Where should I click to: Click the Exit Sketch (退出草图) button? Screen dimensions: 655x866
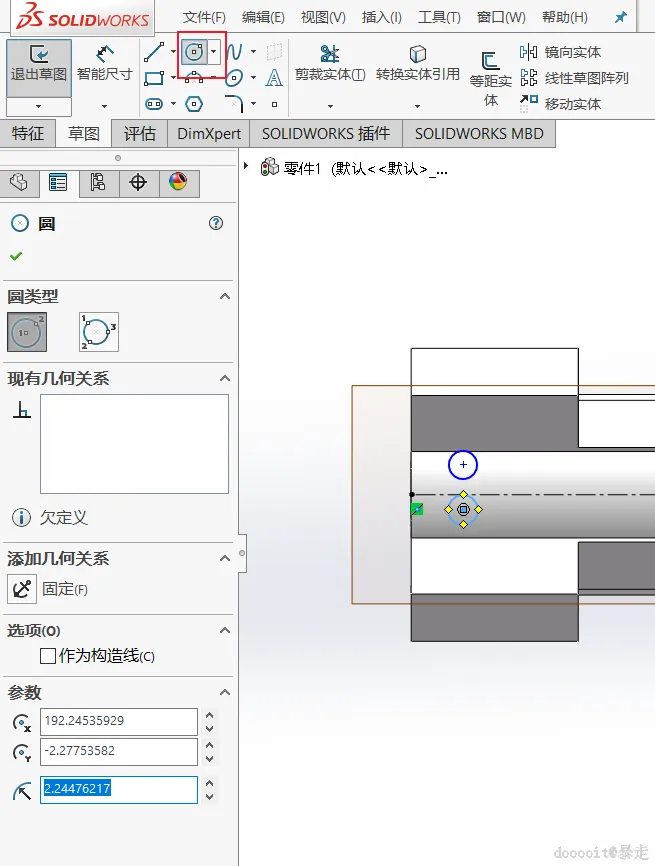pos(39,68)
